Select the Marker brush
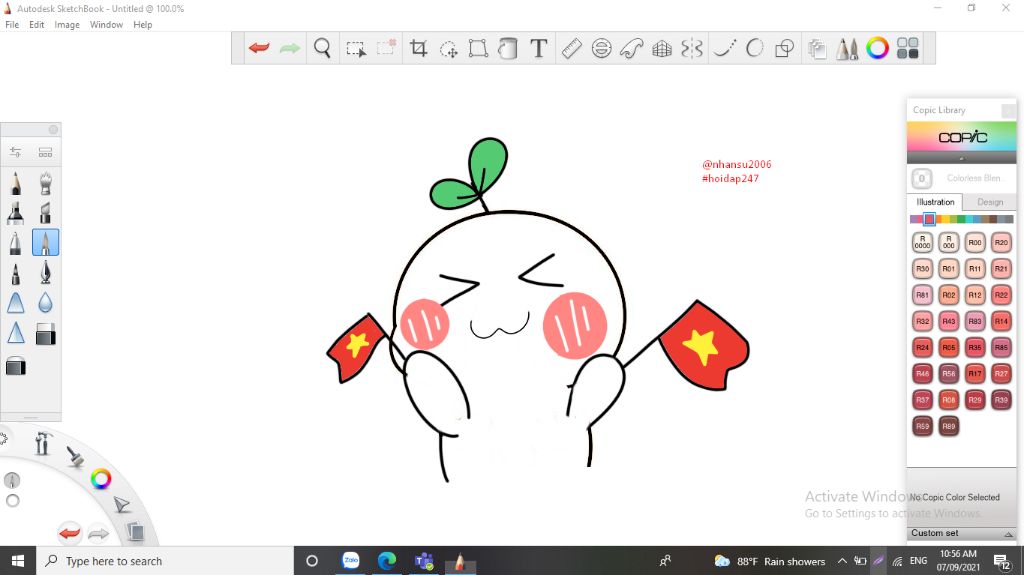Screen dimensions: 1024x575 [16, 212]
